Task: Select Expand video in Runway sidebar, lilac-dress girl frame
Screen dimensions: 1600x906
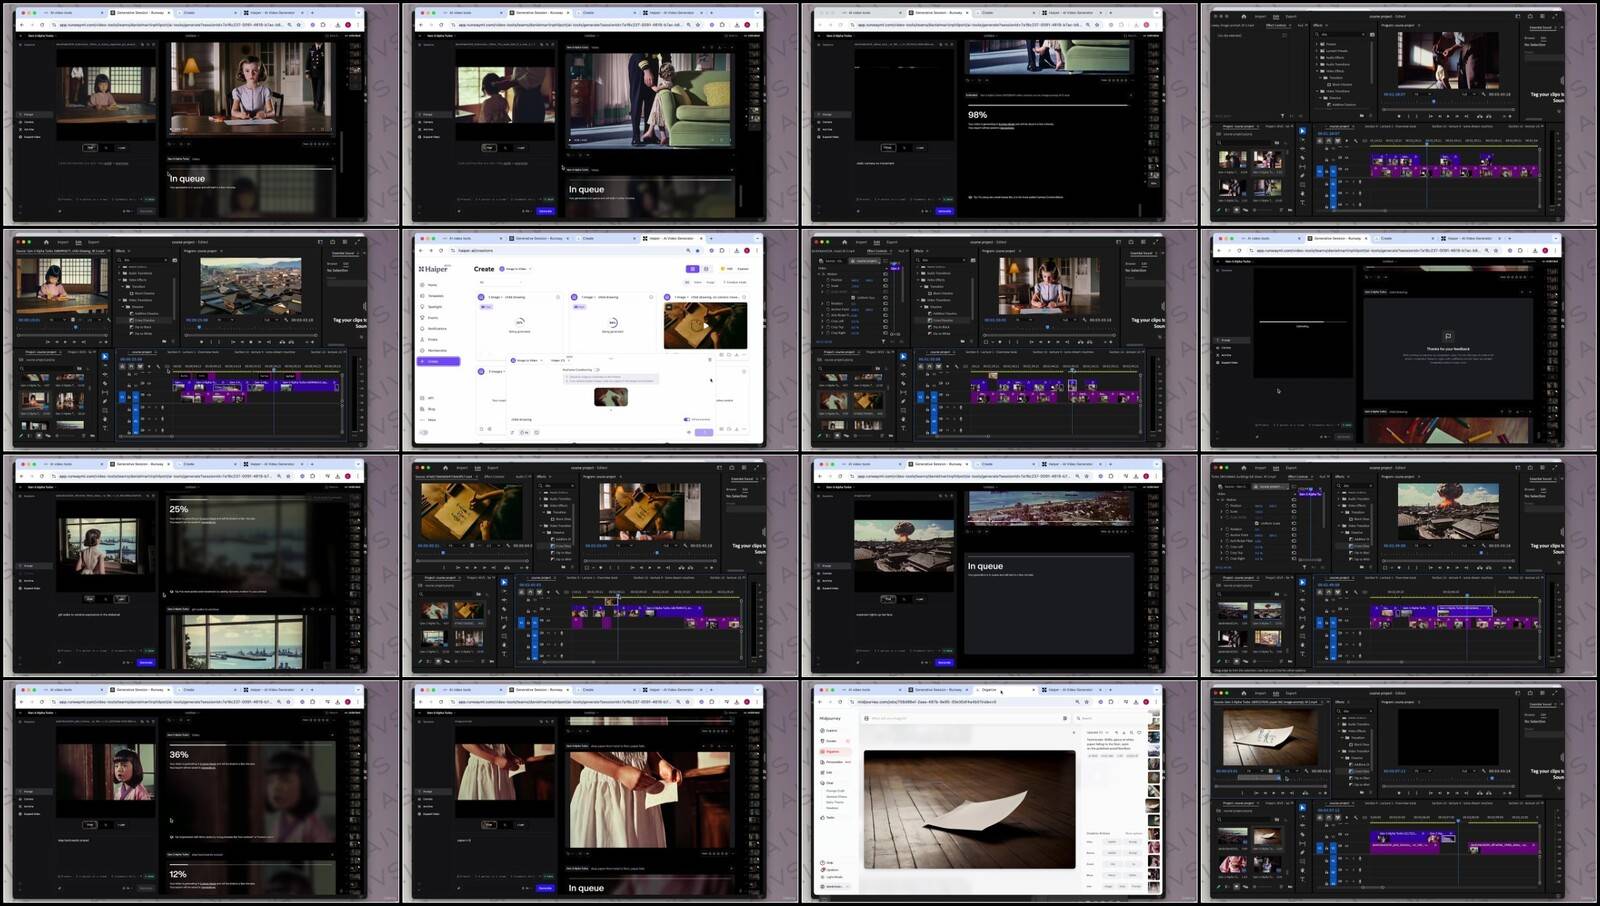Action: 31,137
